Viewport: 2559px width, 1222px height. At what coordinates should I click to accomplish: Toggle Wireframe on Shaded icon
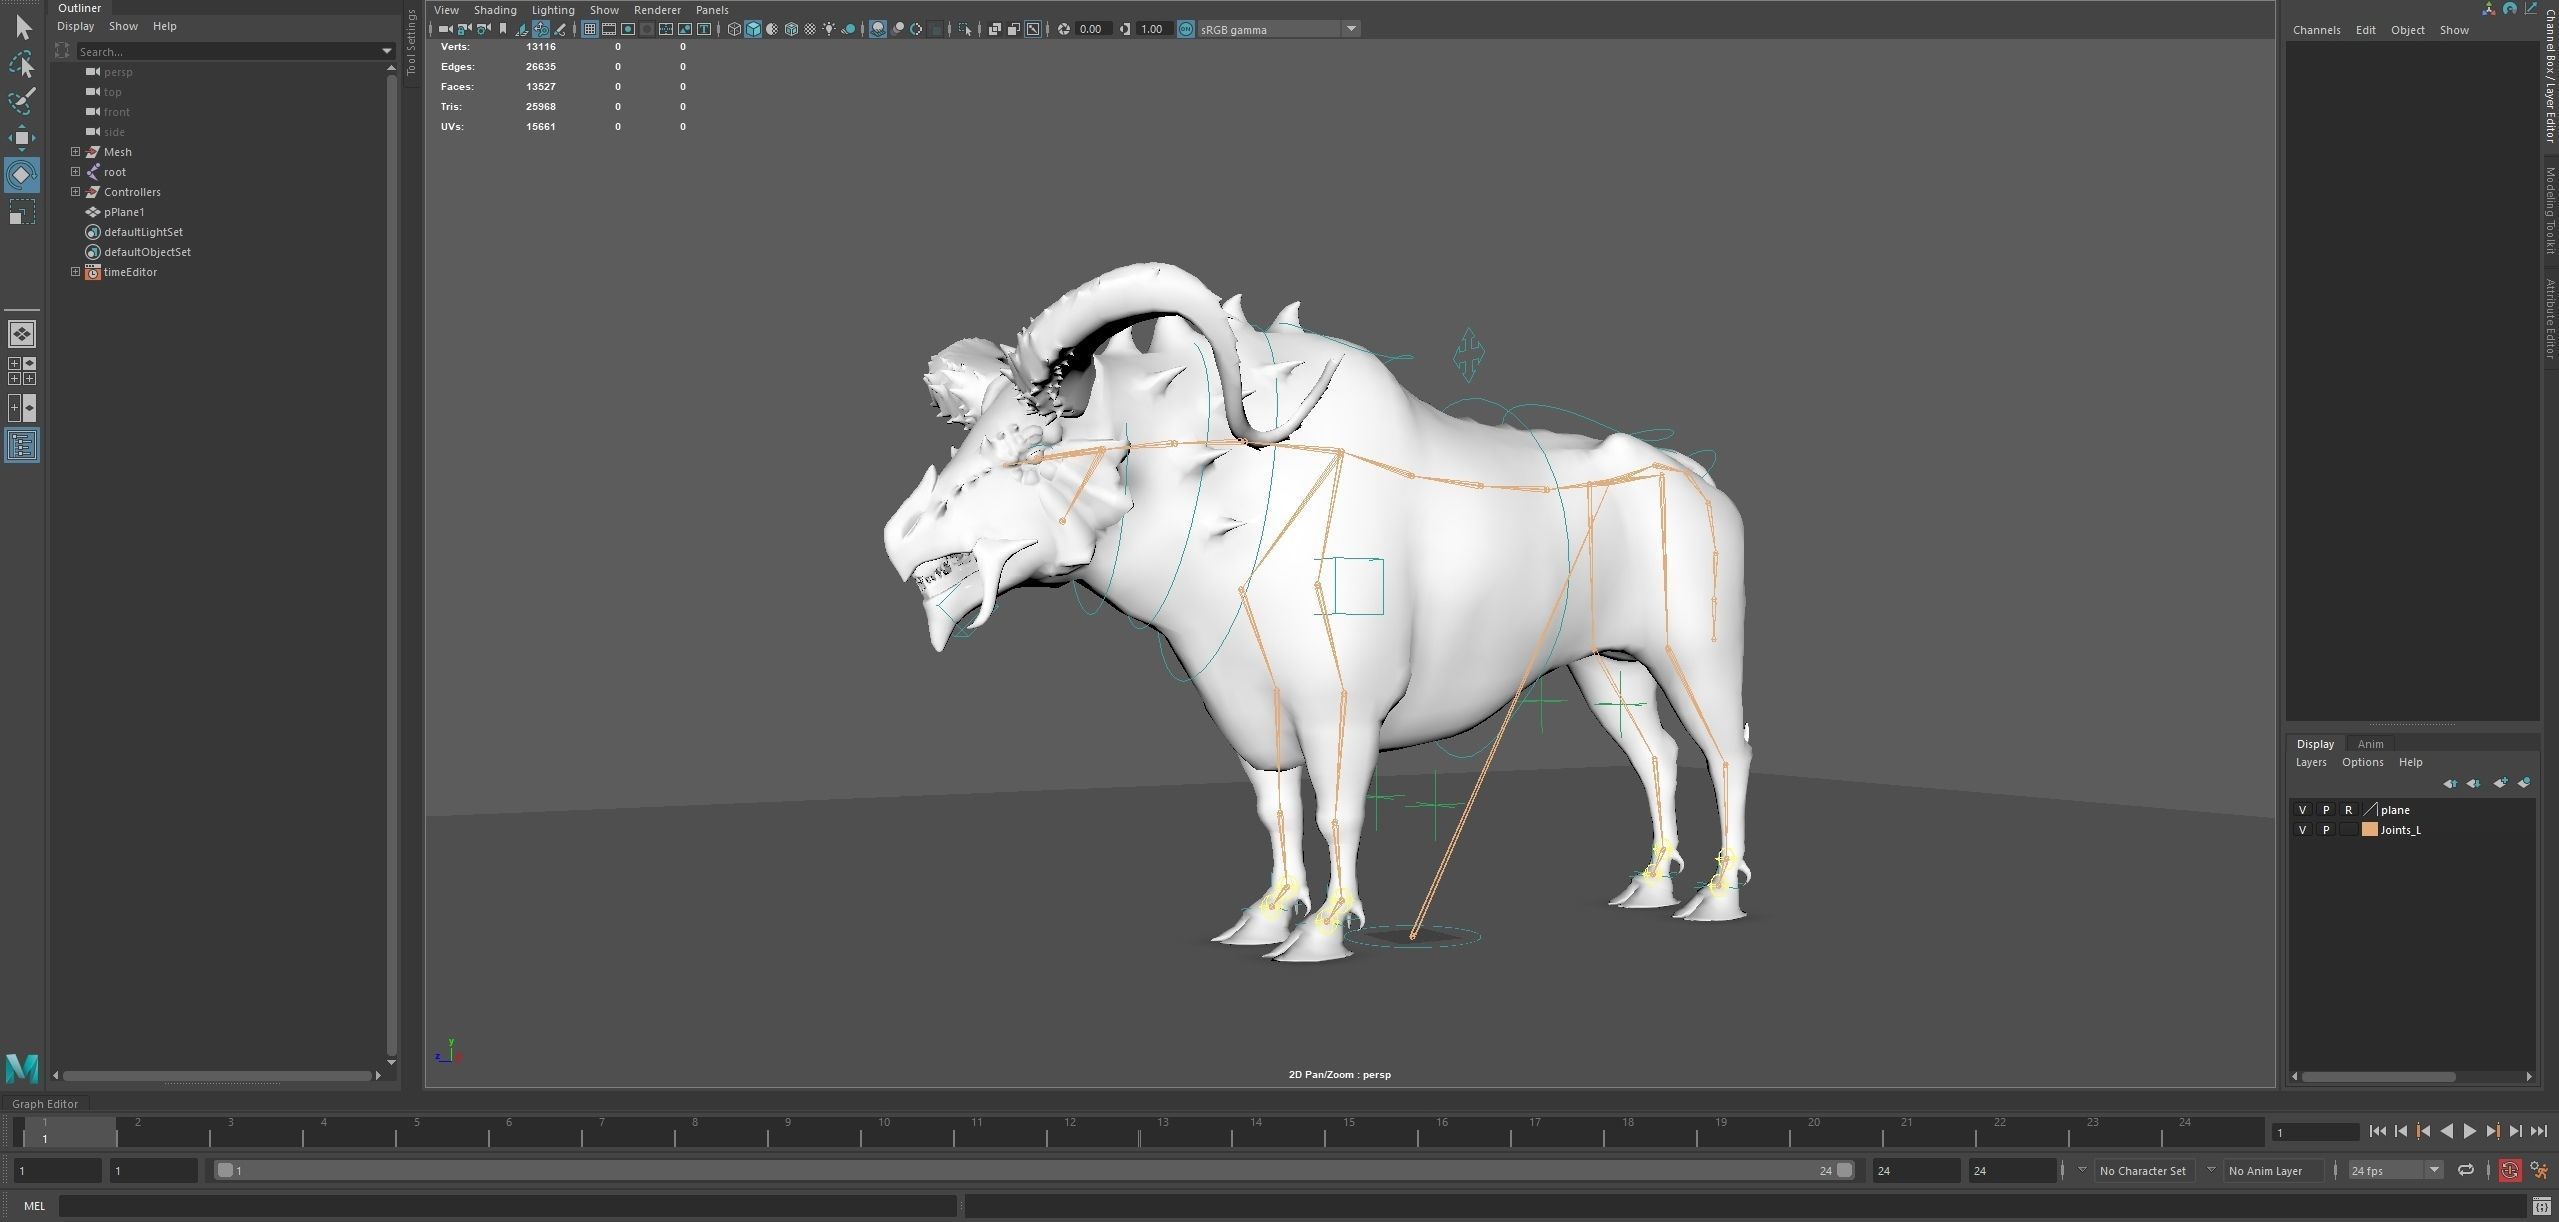click(791, 29)
